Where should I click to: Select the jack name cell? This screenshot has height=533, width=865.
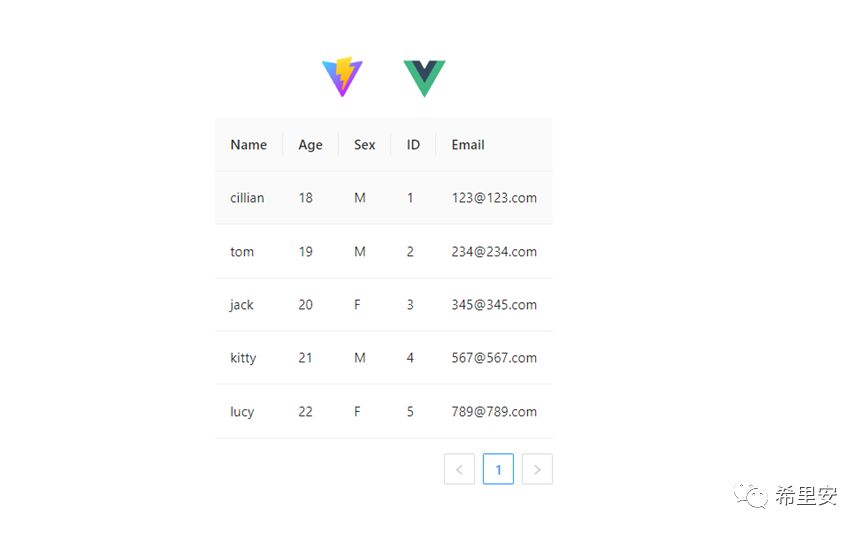coord(242,305)
